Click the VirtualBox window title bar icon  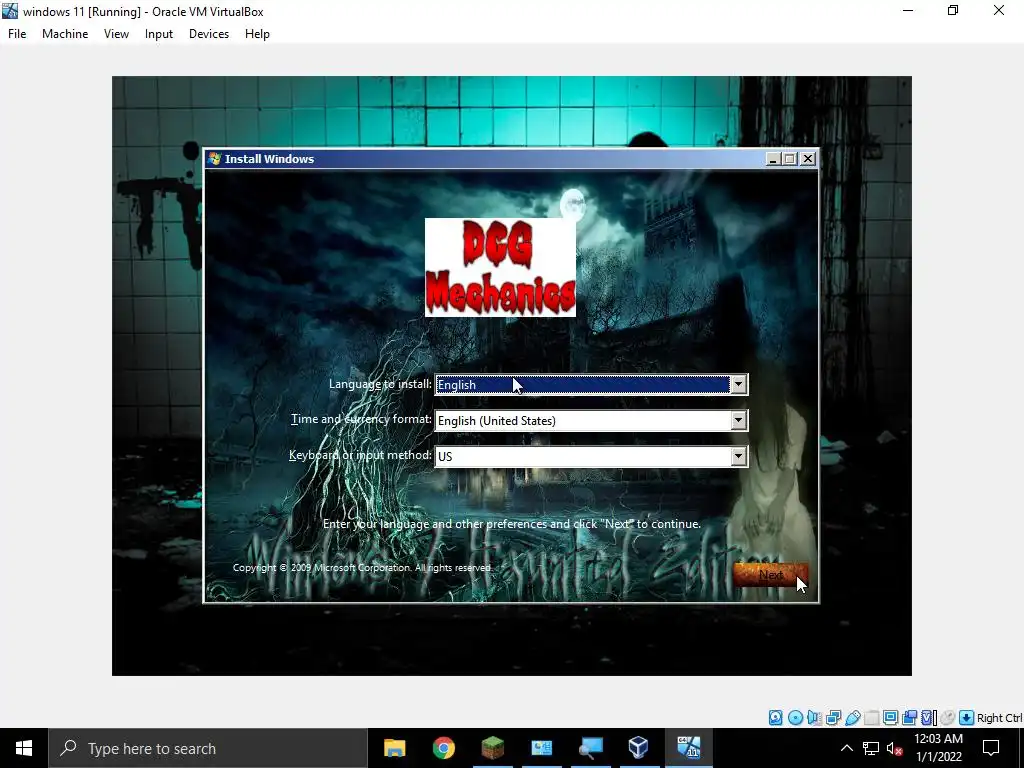(x=10, y=11)
